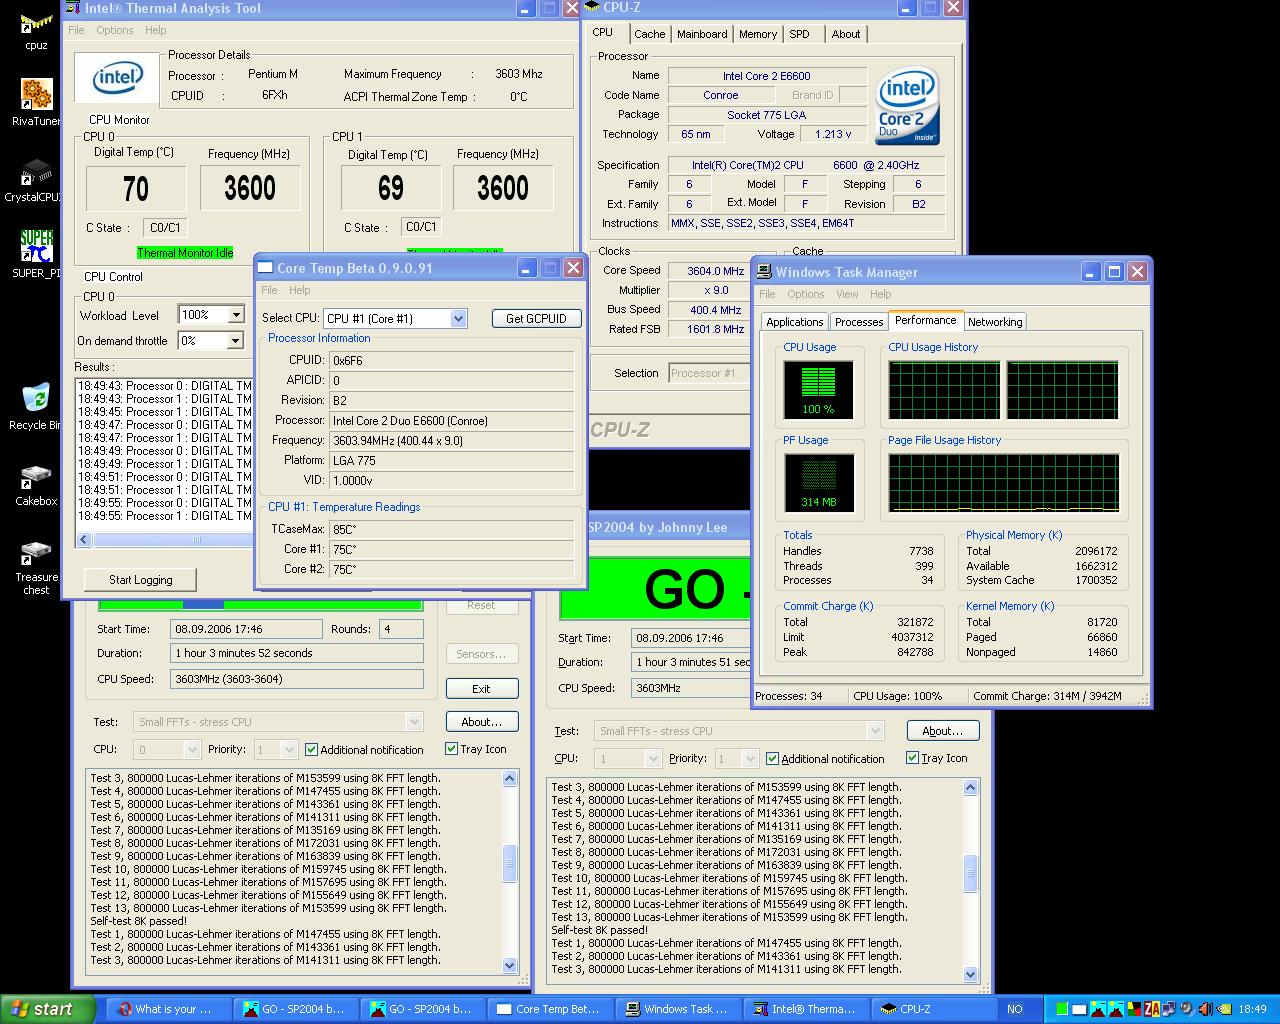Click About... in the CPU 1 SP2004 window
Image resolution: width=1280 pixels, height=1024 pixels.
(x=942, y=731)
